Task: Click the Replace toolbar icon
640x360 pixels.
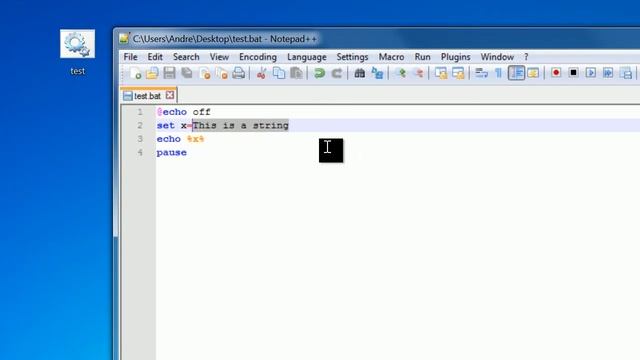Action: (x=377, y=73)
